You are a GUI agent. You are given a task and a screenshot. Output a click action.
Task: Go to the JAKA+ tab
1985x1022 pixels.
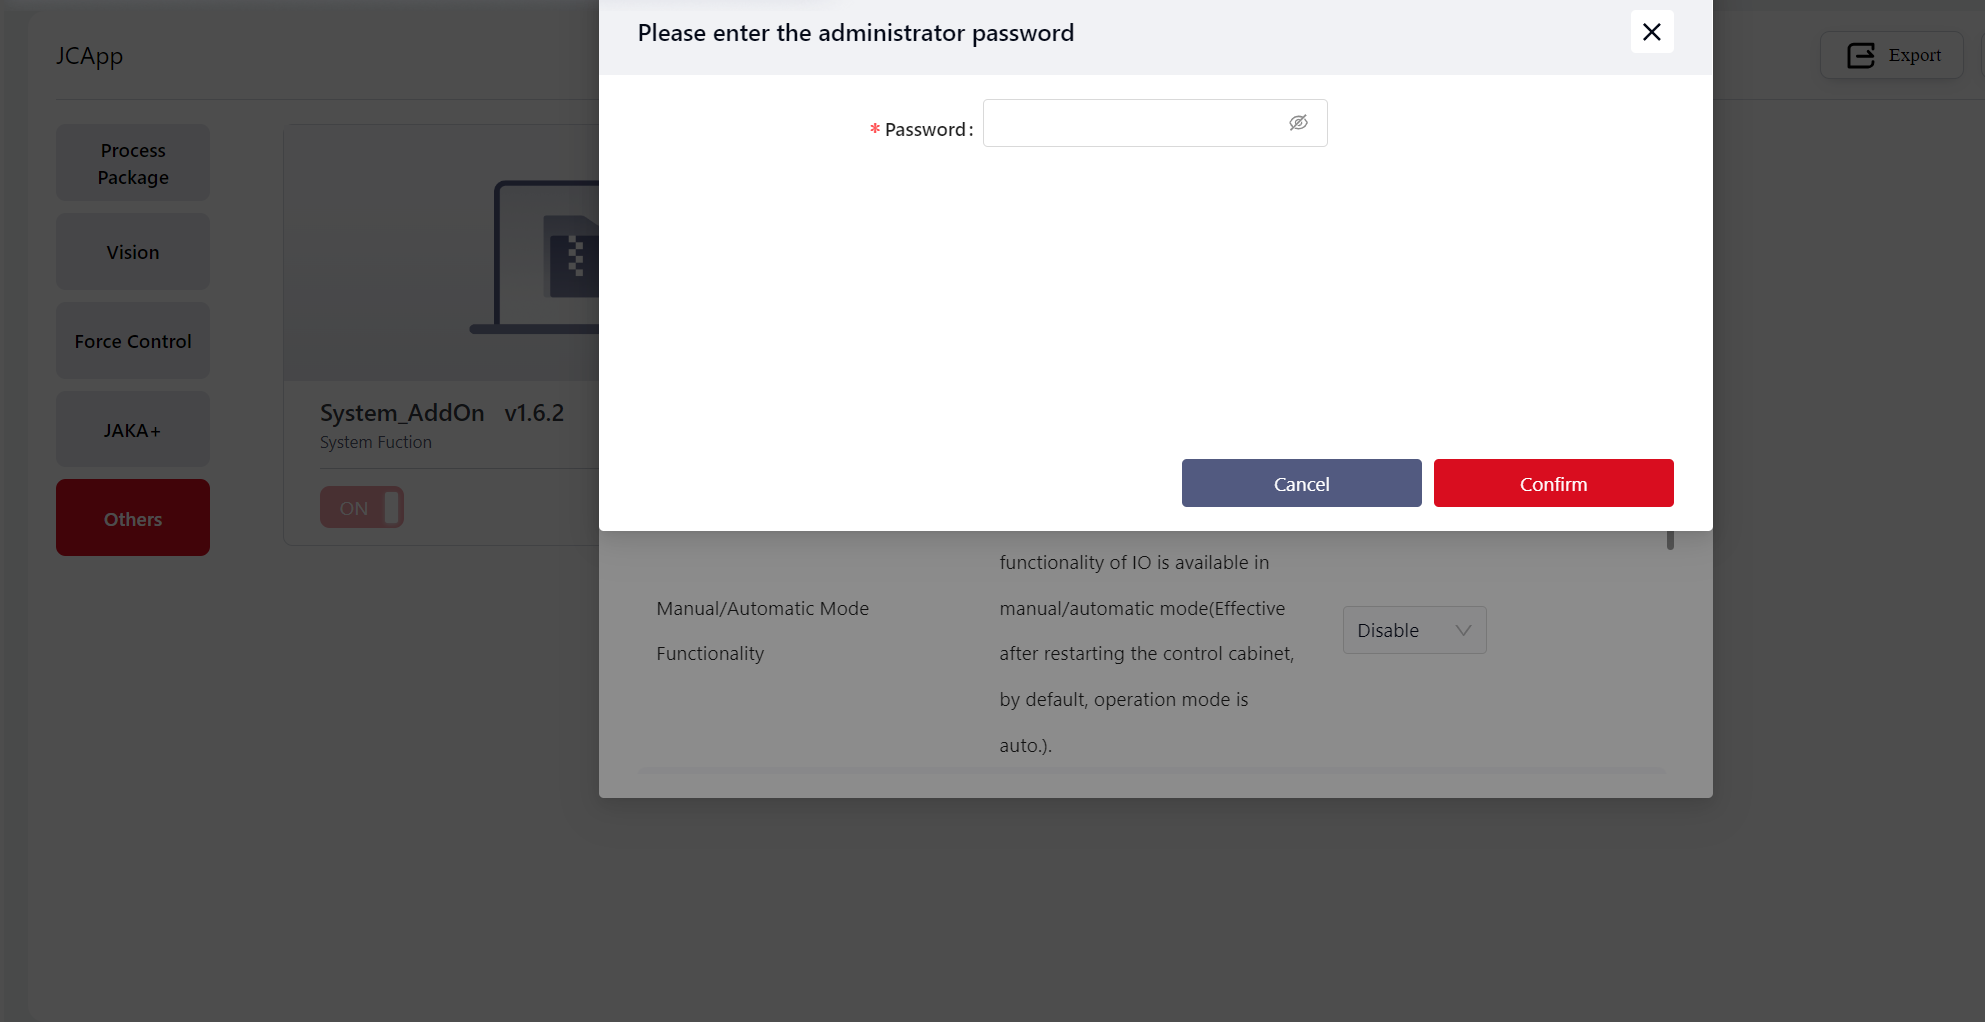133,430
